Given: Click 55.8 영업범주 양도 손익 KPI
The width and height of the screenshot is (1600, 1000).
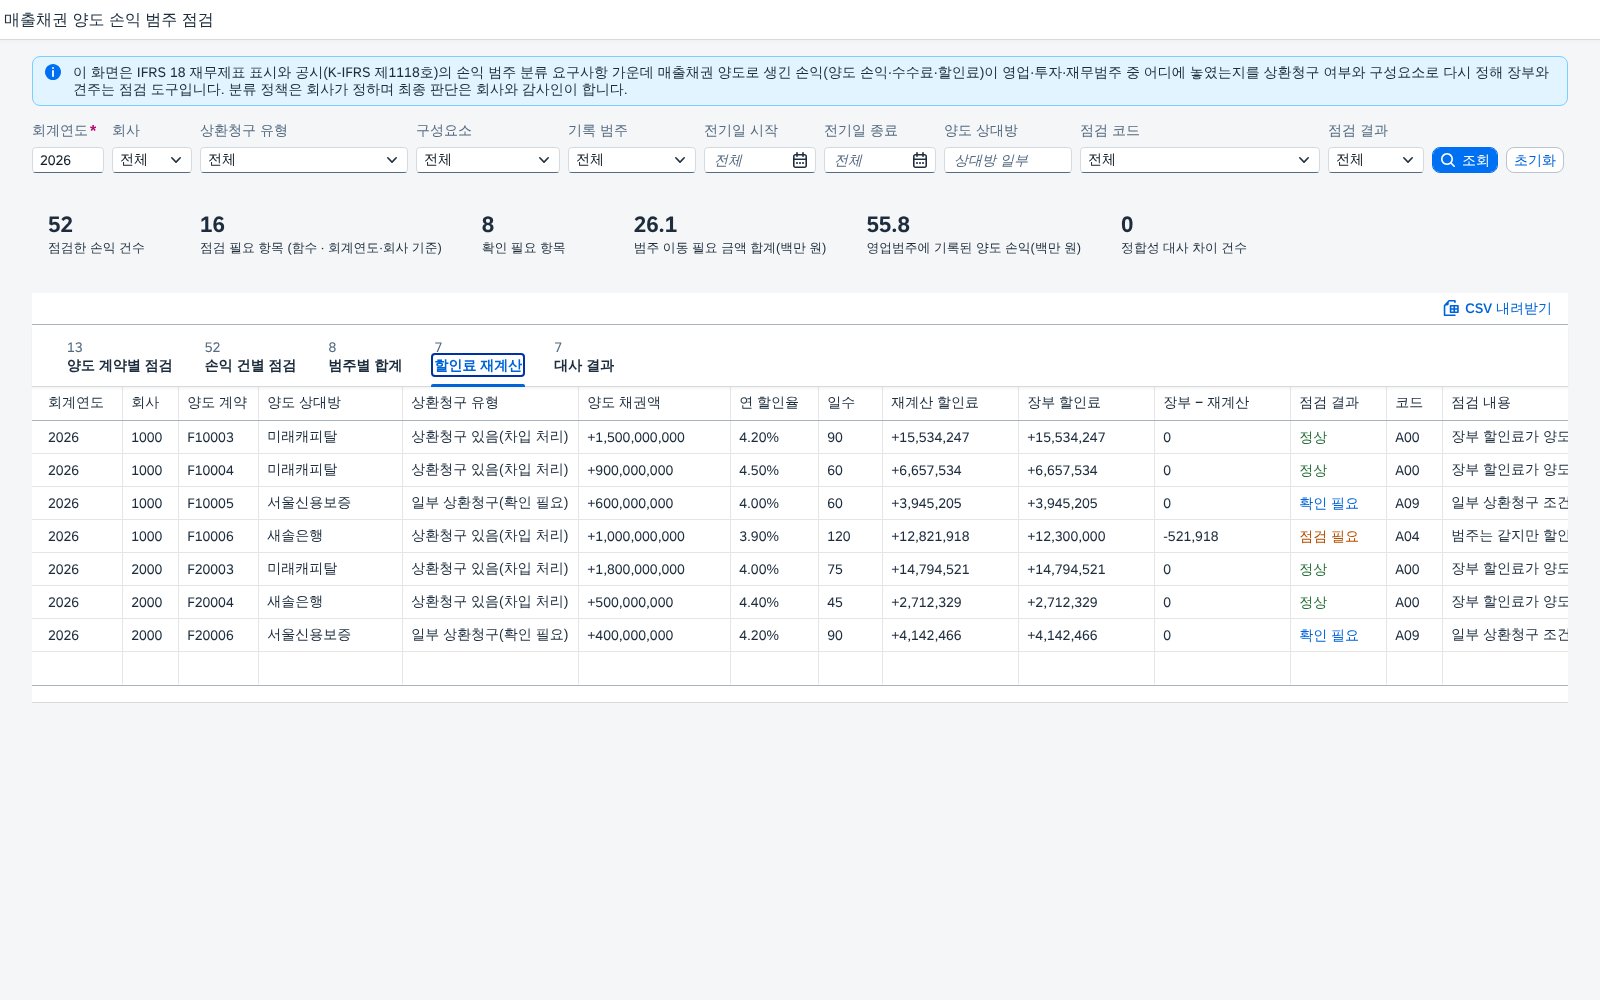Looking at the screenshot, I should click(888, 225).
